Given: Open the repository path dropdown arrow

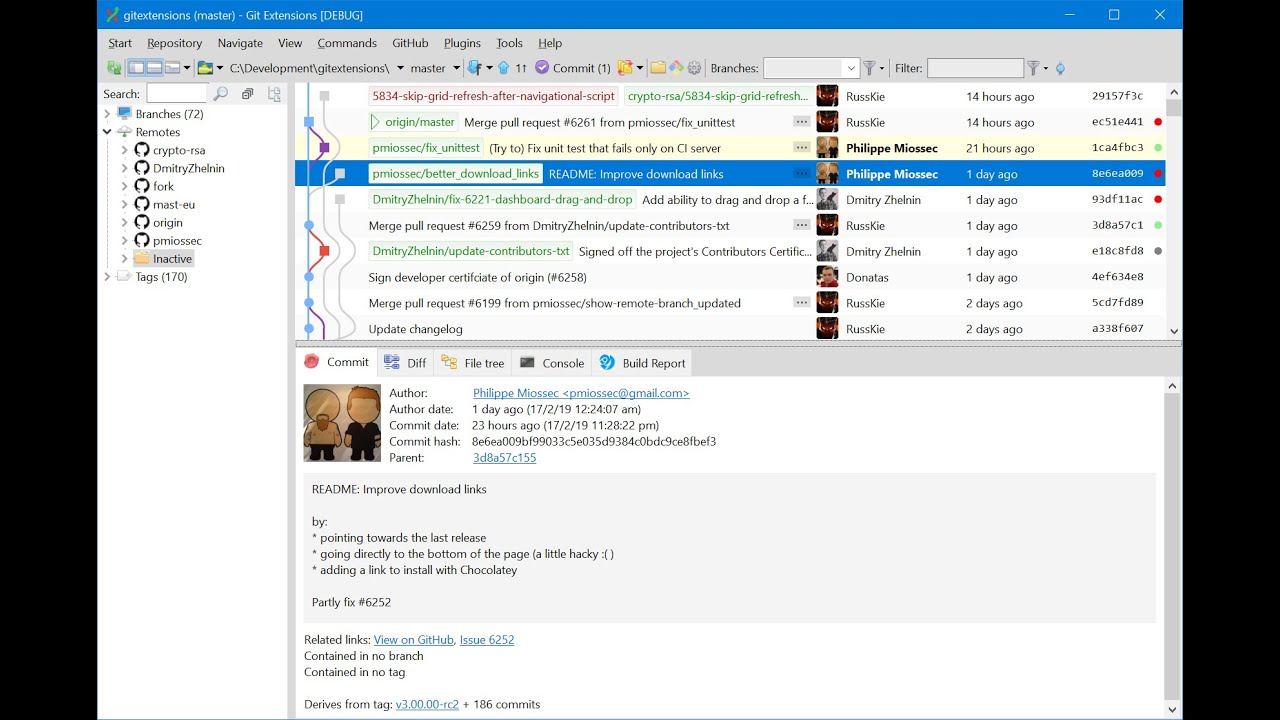Looking at the screenshot, I should pyautogui.click(x=400, y=68).
